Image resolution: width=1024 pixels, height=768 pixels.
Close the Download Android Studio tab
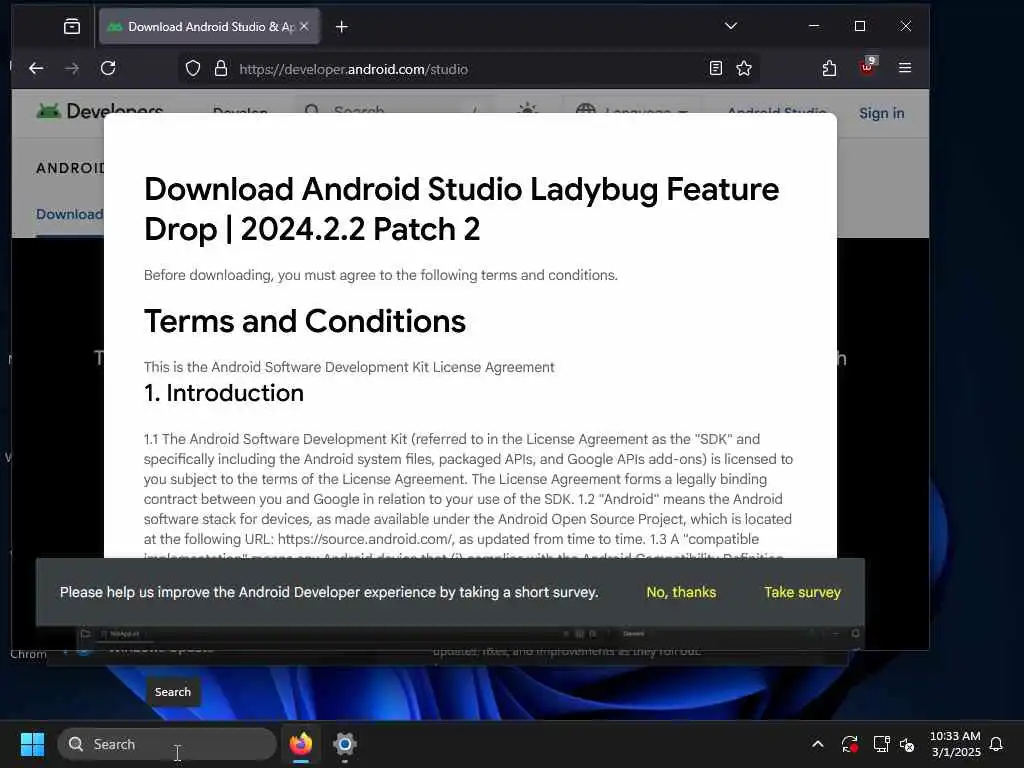tap(304, 26)
